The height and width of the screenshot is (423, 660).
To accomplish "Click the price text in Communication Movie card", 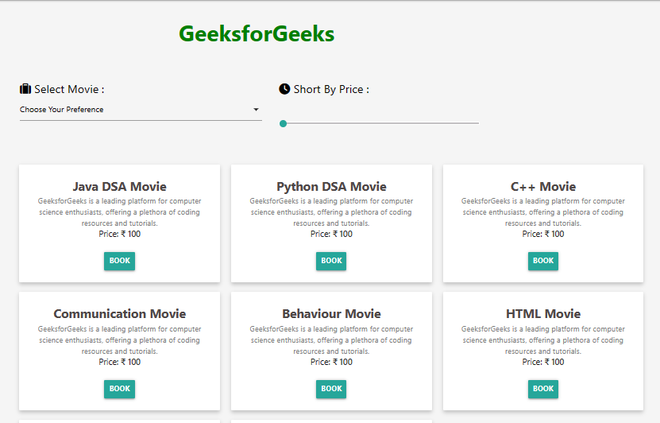I will click(x=120, y=362).
